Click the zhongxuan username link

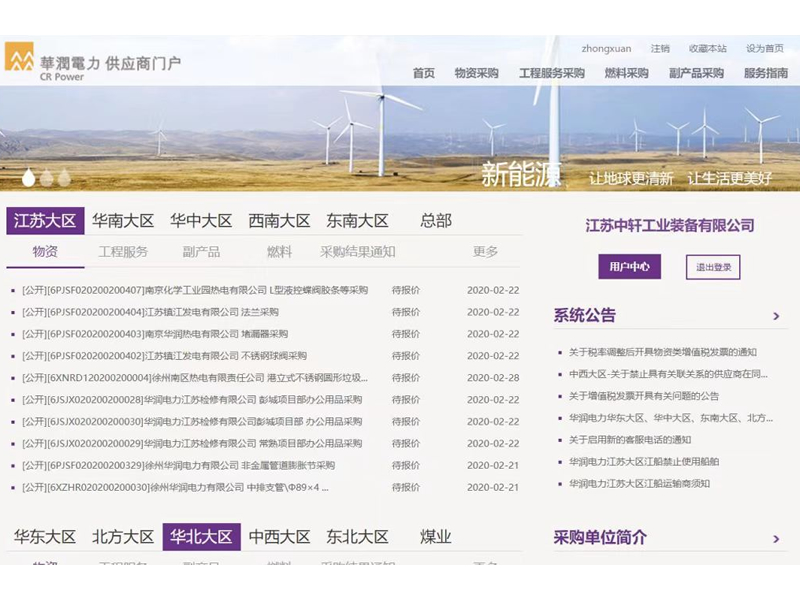point(606,49)
